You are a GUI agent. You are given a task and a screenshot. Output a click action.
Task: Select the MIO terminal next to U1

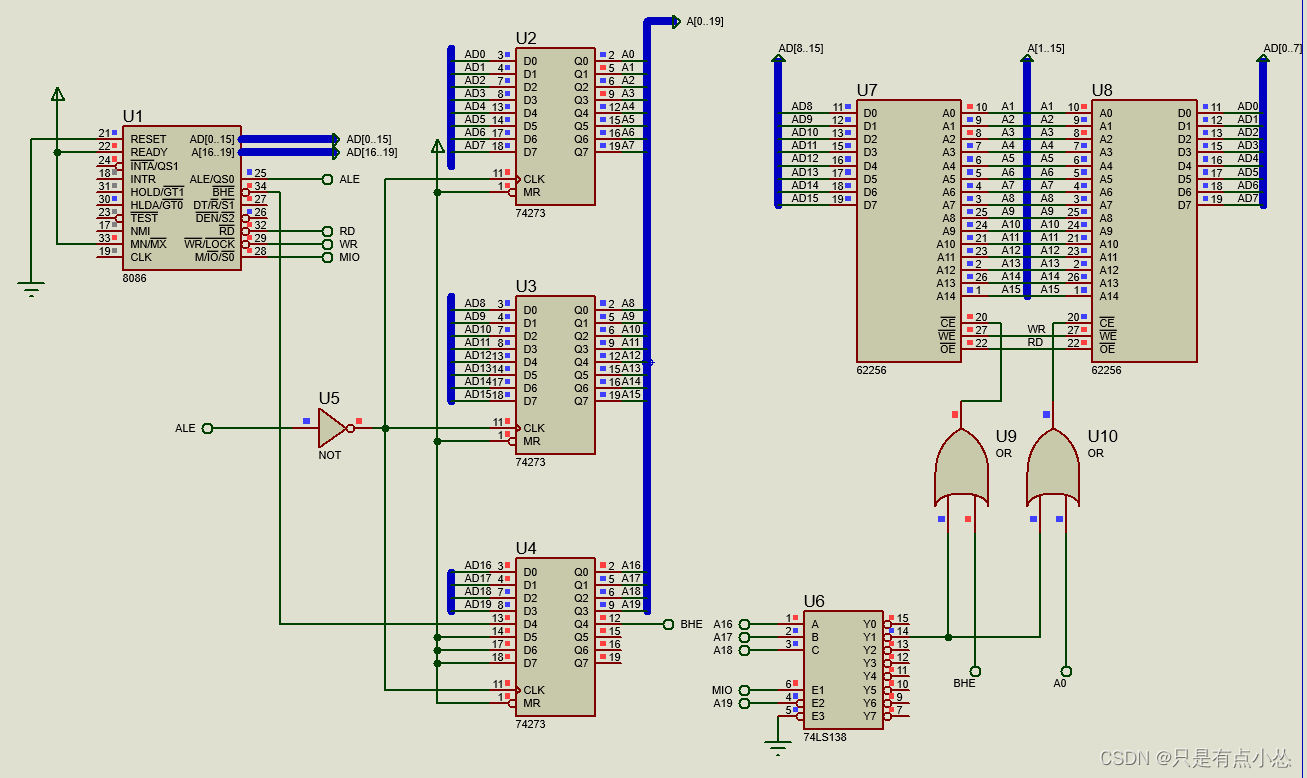[x=327, y=257]
